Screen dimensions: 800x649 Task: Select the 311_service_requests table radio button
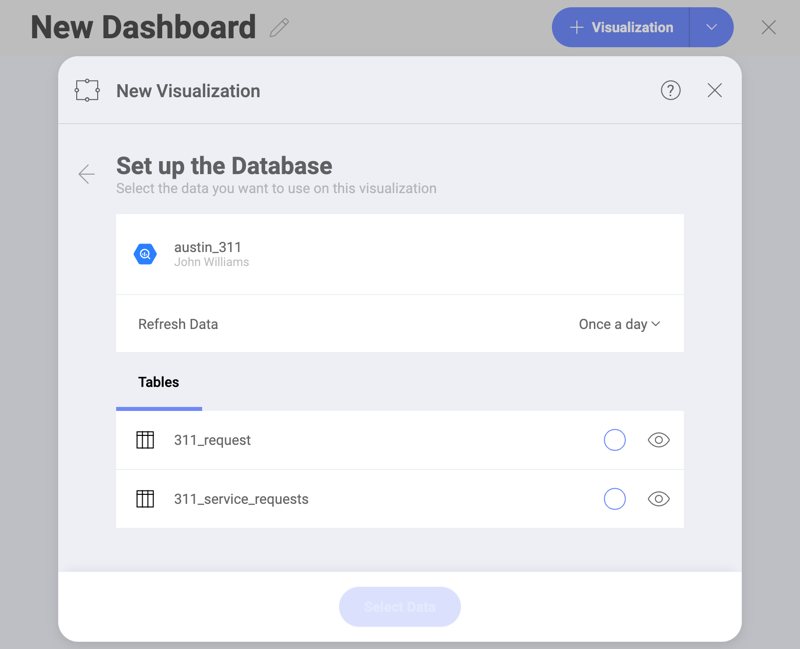click(615, 498)
